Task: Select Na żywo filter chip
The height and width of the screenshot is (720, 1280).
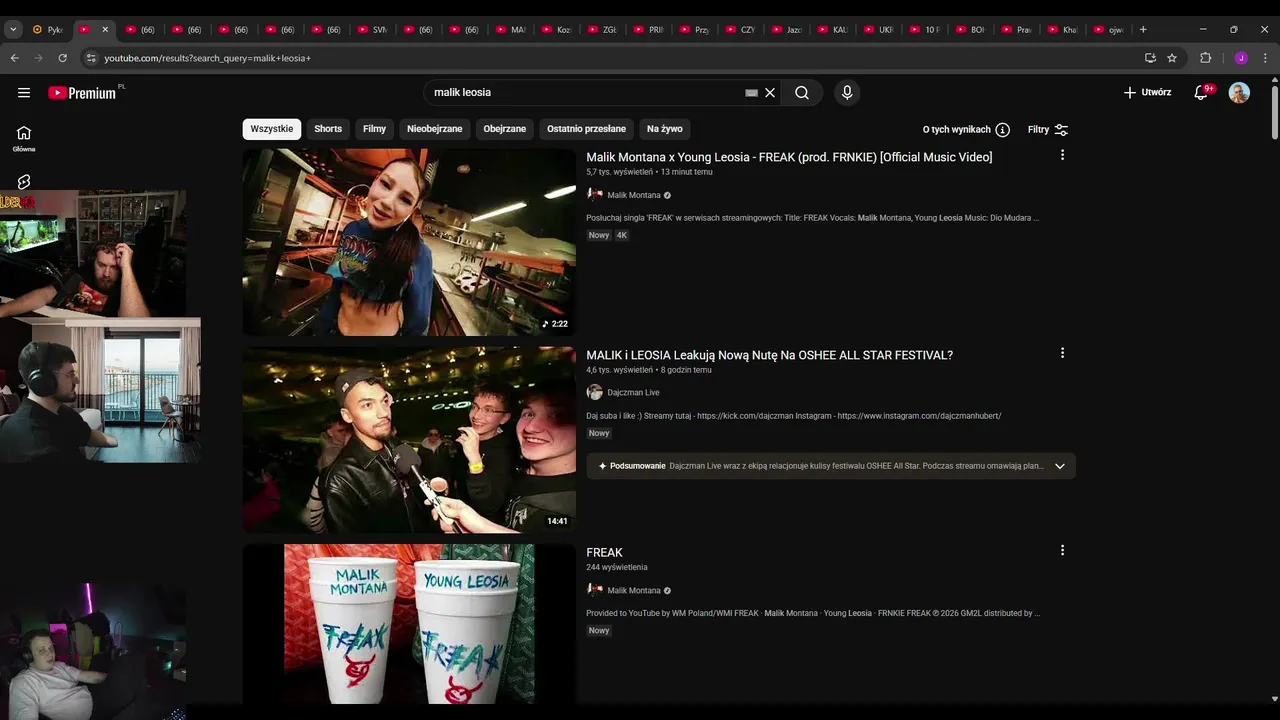Action: click(x=664, y=129)
